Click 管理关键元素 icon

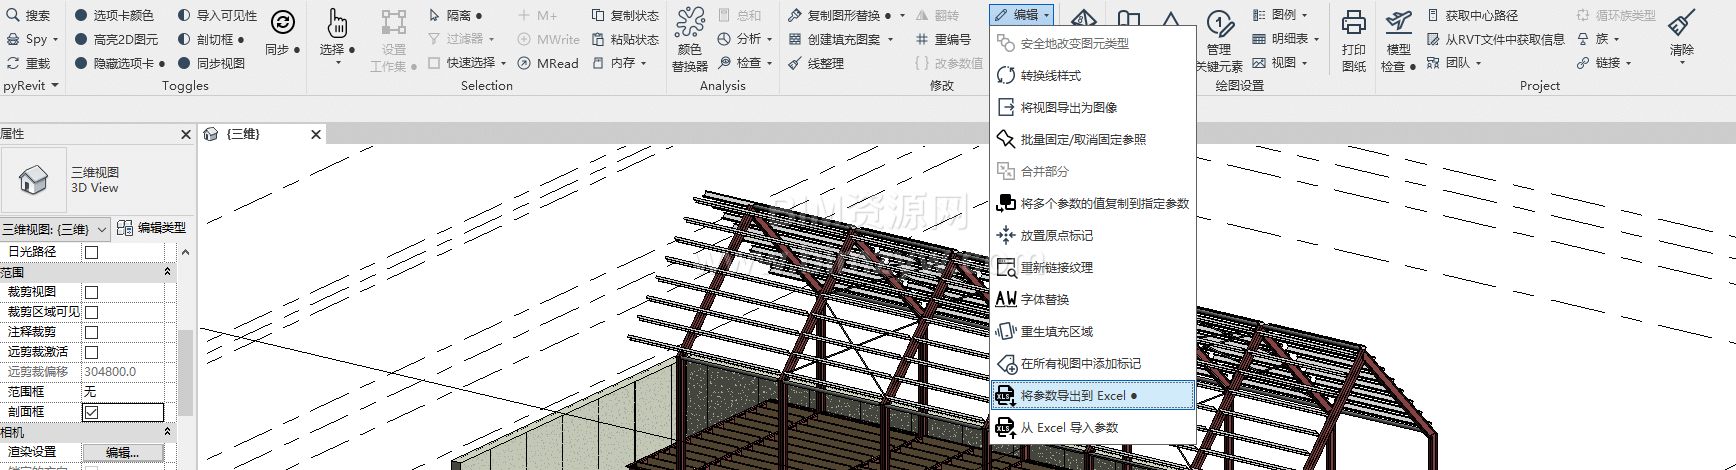[x=1219, y=23]
